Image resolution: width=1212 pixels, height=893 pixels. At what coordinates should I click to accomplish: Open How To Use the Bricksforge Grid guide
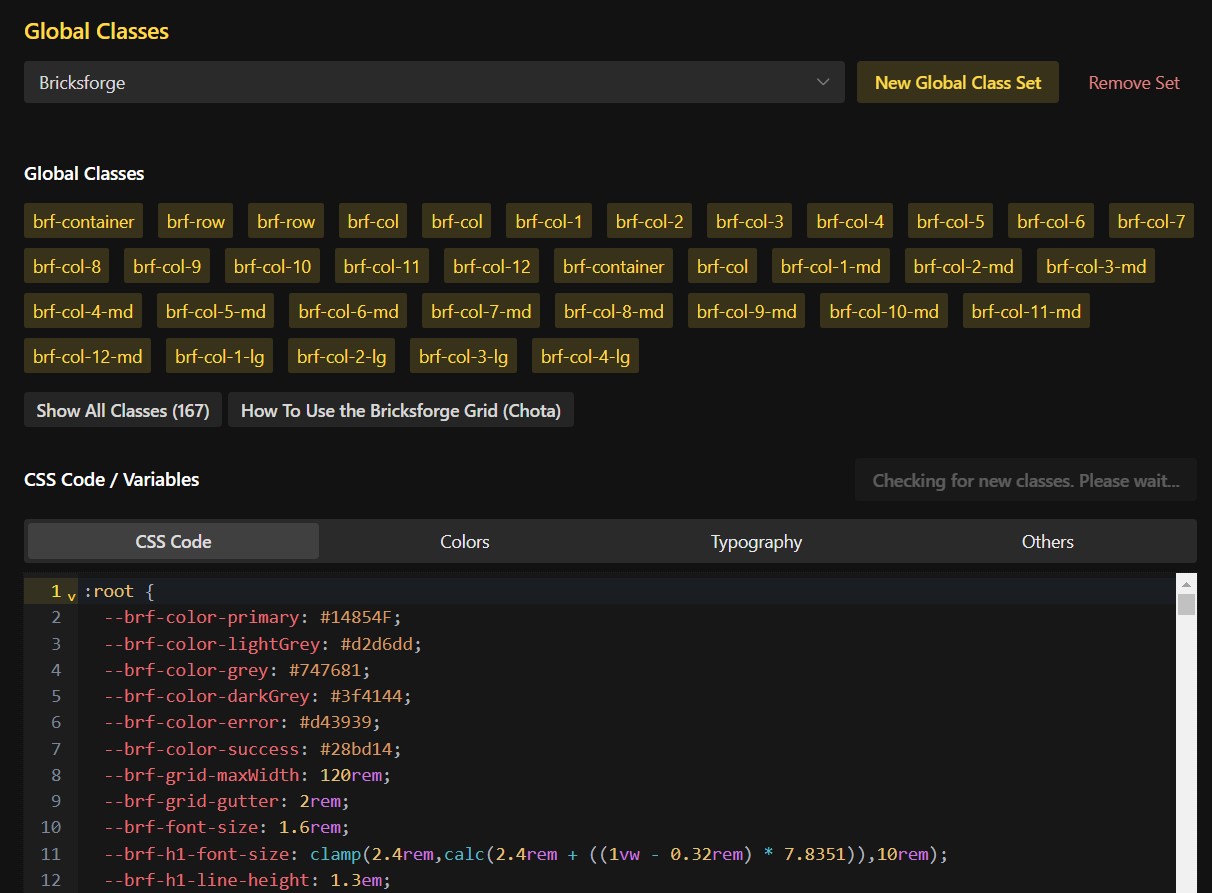401,410
